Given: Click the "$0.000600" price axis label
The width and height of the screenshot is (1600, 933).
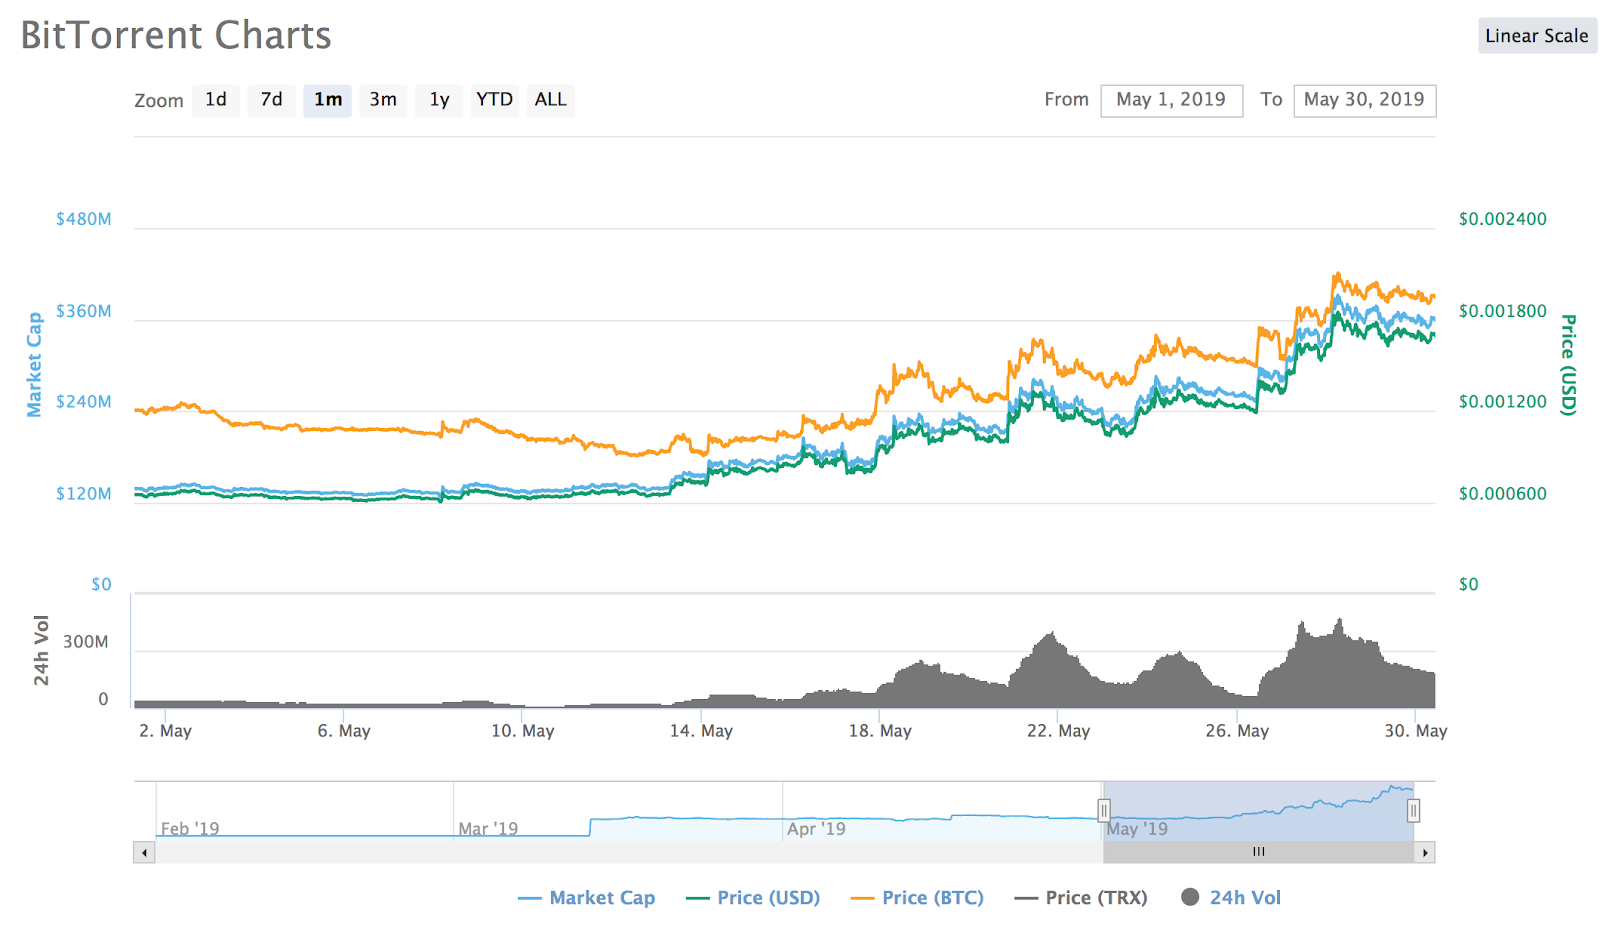Looking at the screenshot, I should 1503,494.
